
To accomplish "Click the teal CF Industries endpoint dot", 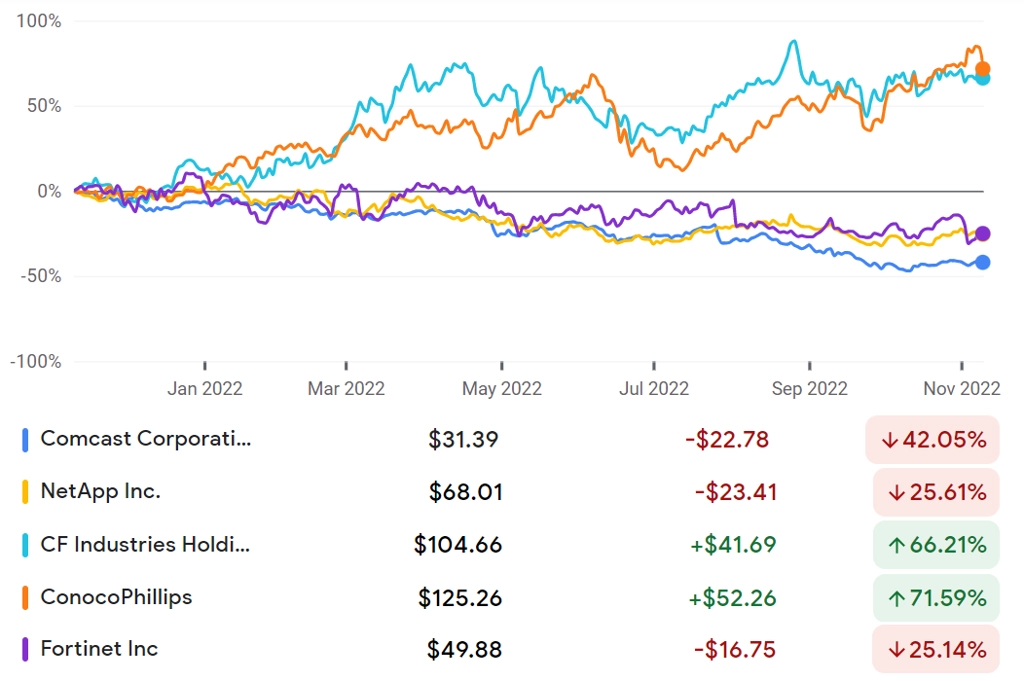I will 983,79.
